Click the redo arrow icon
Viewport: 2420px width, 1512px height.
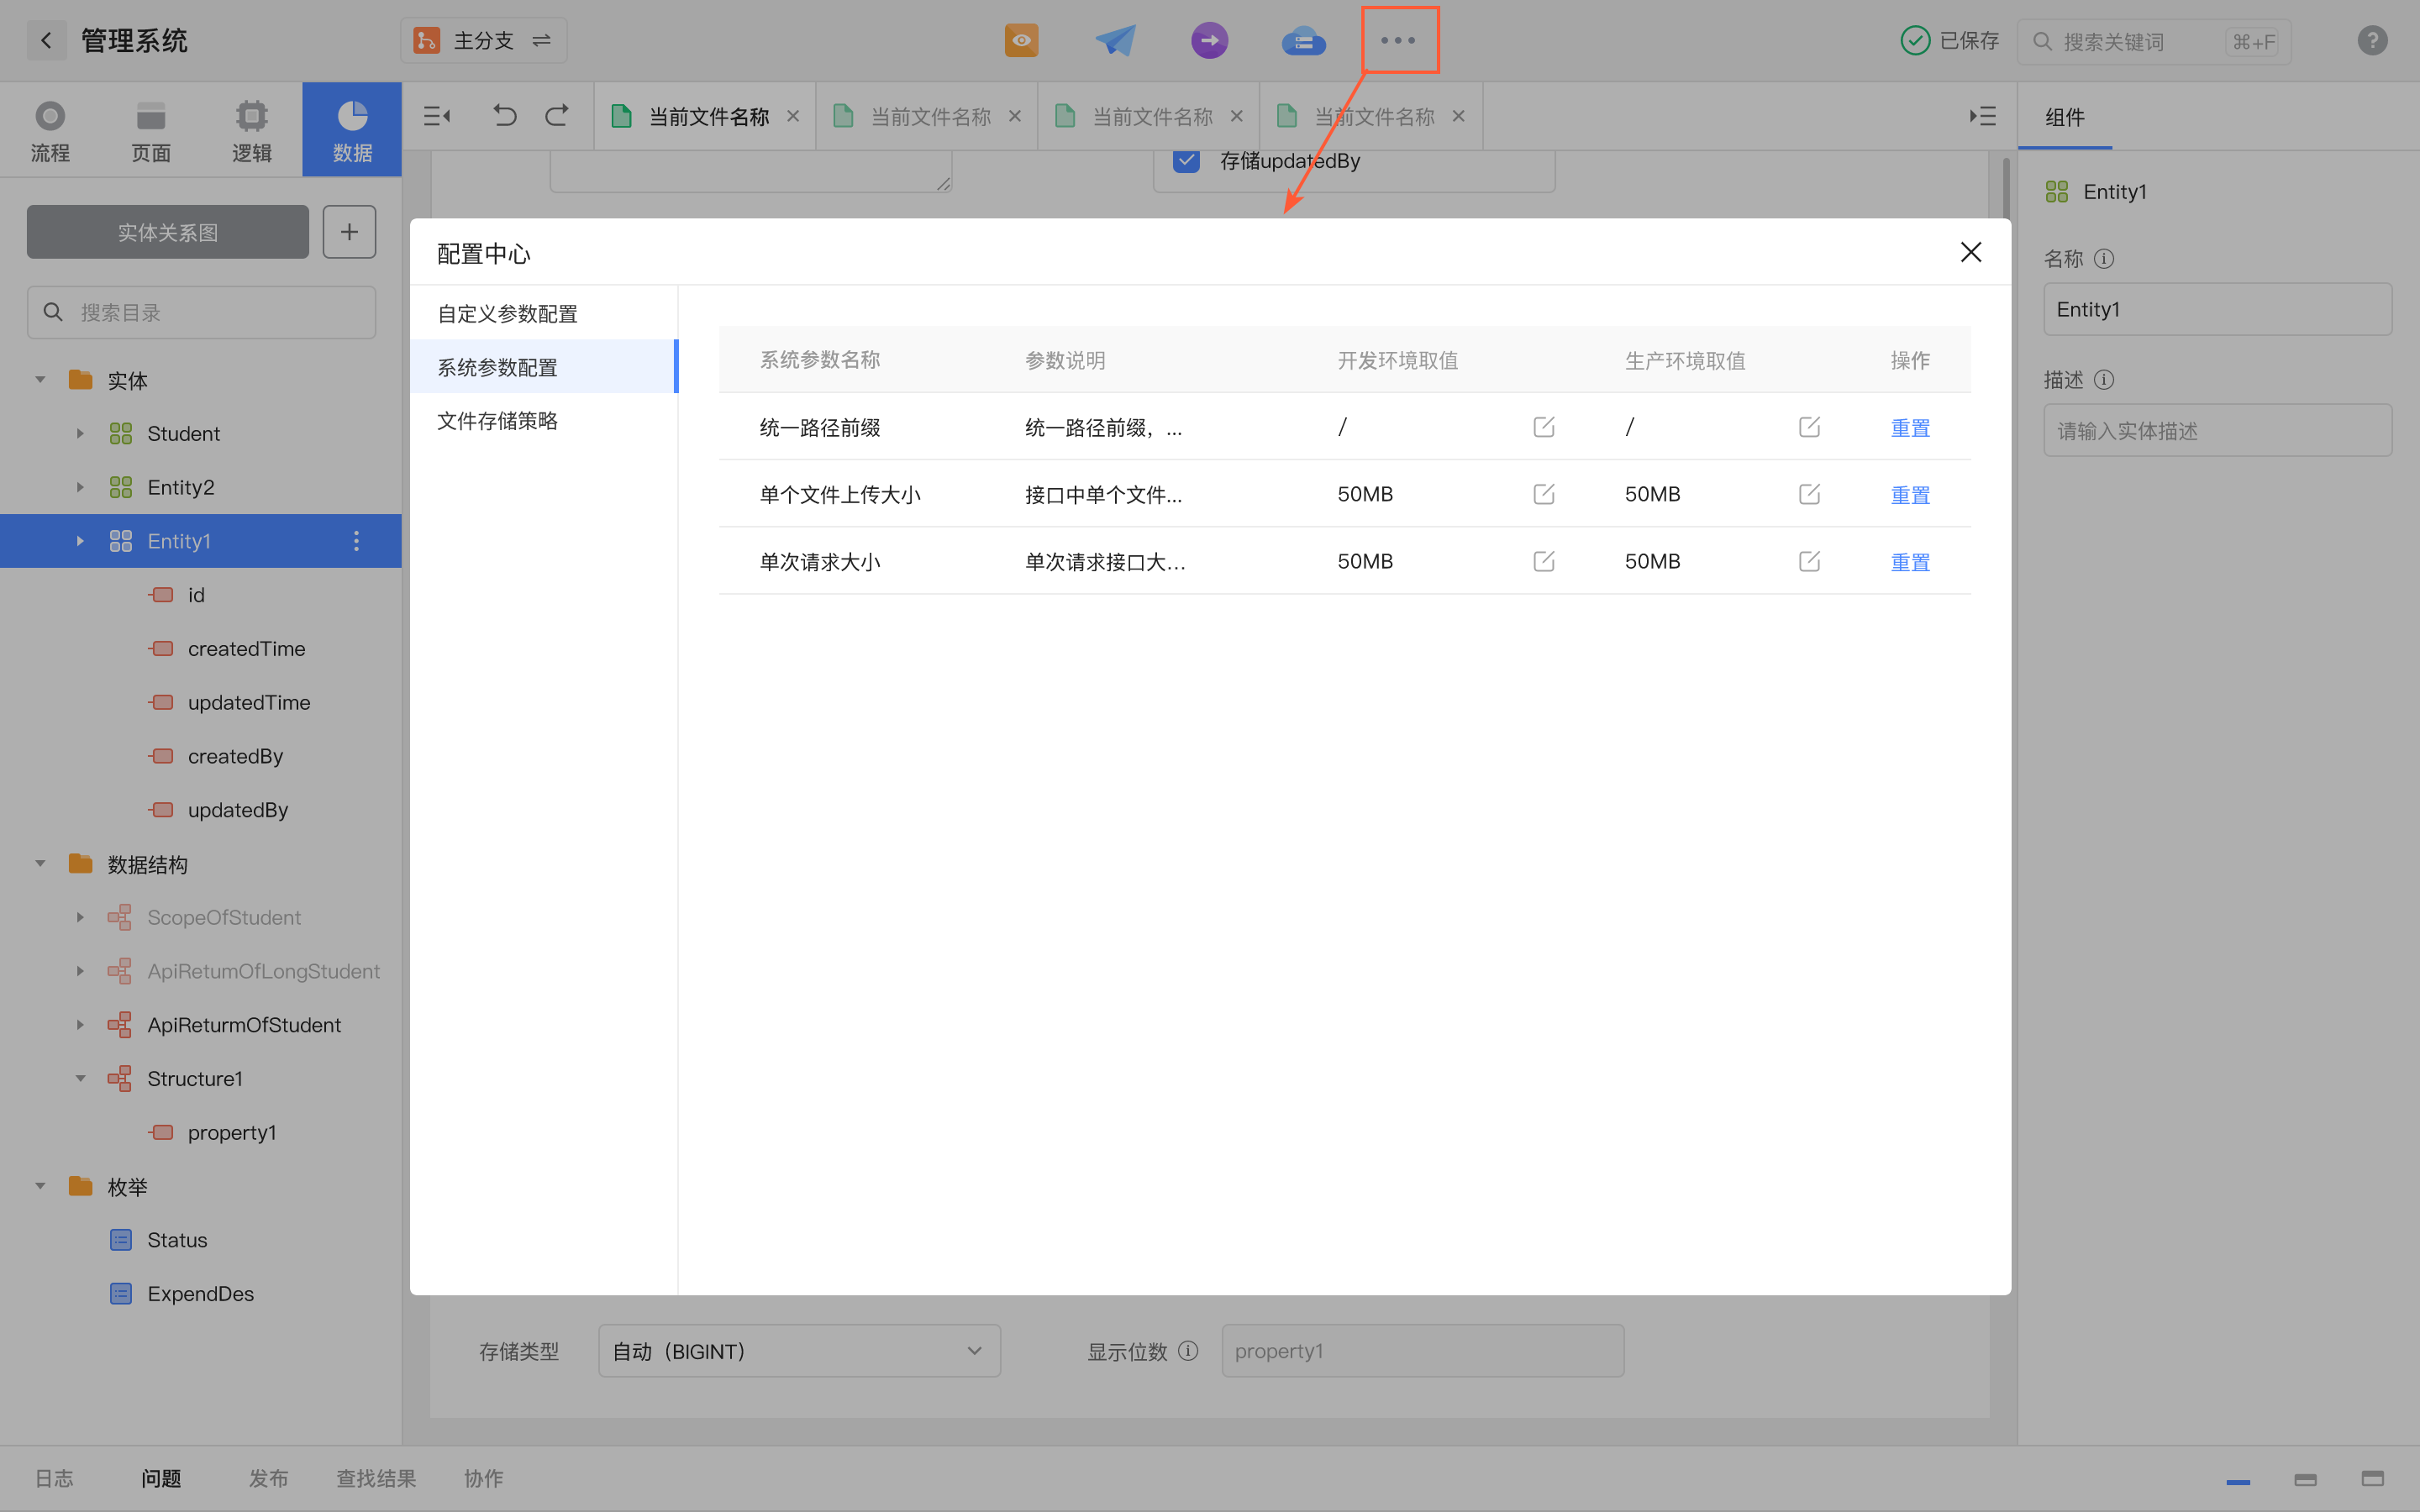point(557,116)
